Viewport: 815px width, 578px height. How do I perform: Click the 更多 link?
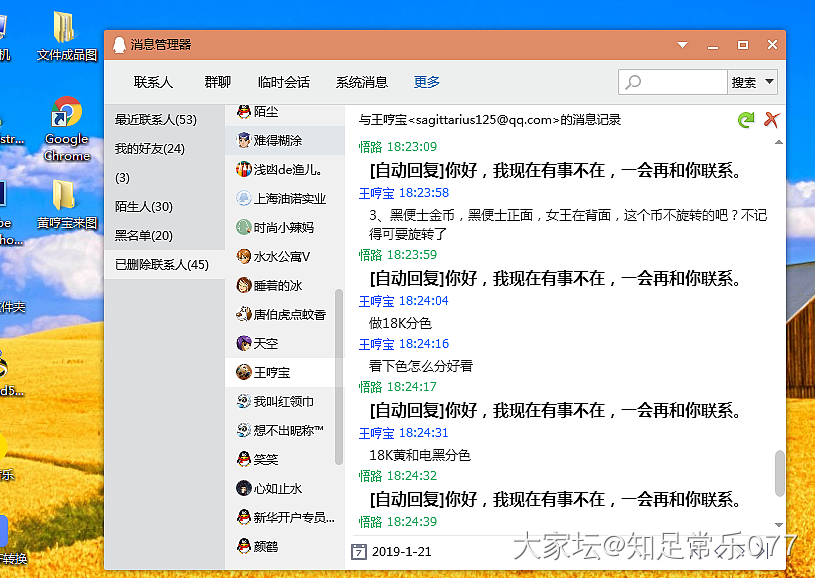pyautogui.click(x=426, y=82)
